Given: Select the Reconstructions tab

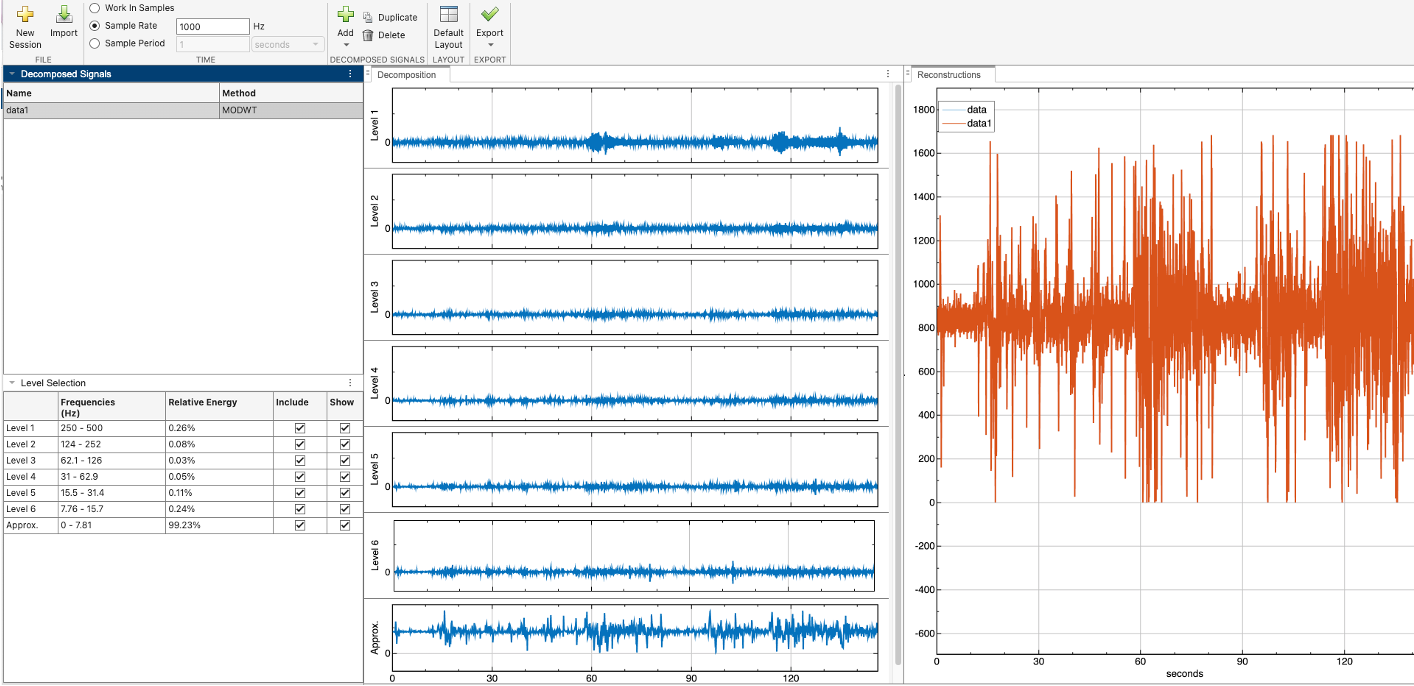Looking at the screenshot, I should 949,75.
